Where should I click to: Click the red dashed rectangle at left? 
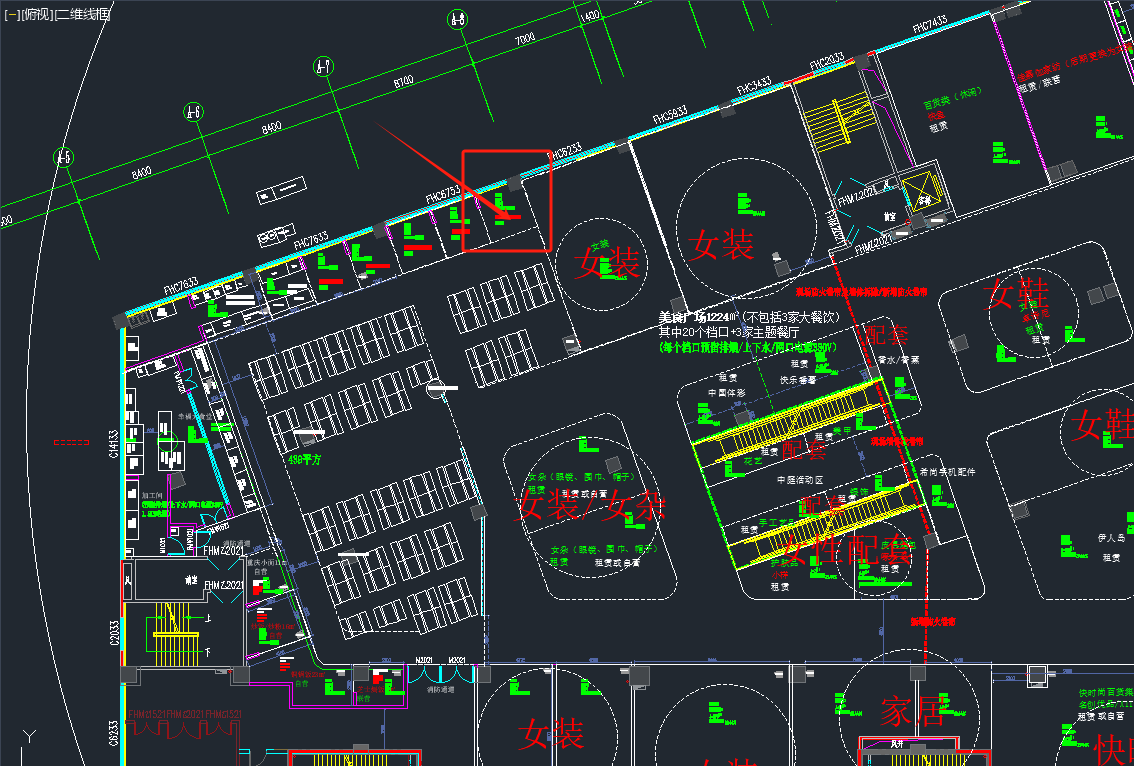pyautogui.click(x=70, y=441)
